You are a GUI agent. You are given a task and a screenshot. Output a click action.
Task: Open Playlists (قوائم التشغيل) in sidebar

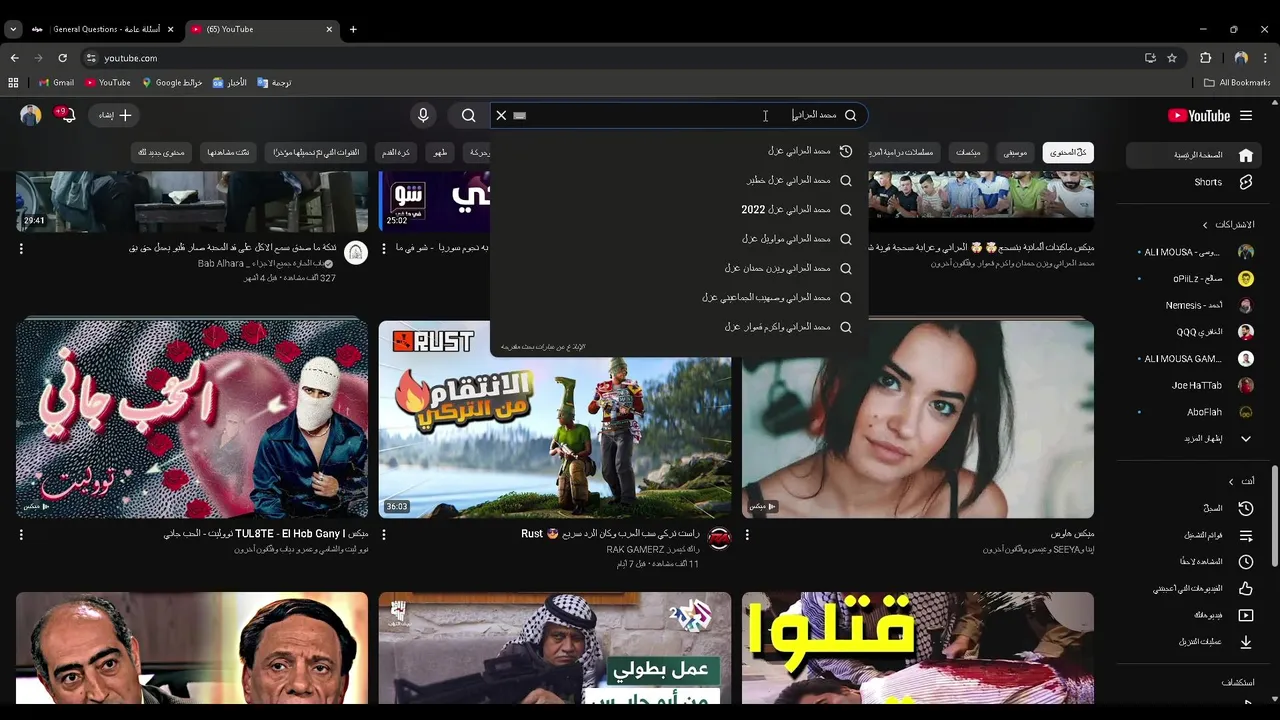(1192, 535)
